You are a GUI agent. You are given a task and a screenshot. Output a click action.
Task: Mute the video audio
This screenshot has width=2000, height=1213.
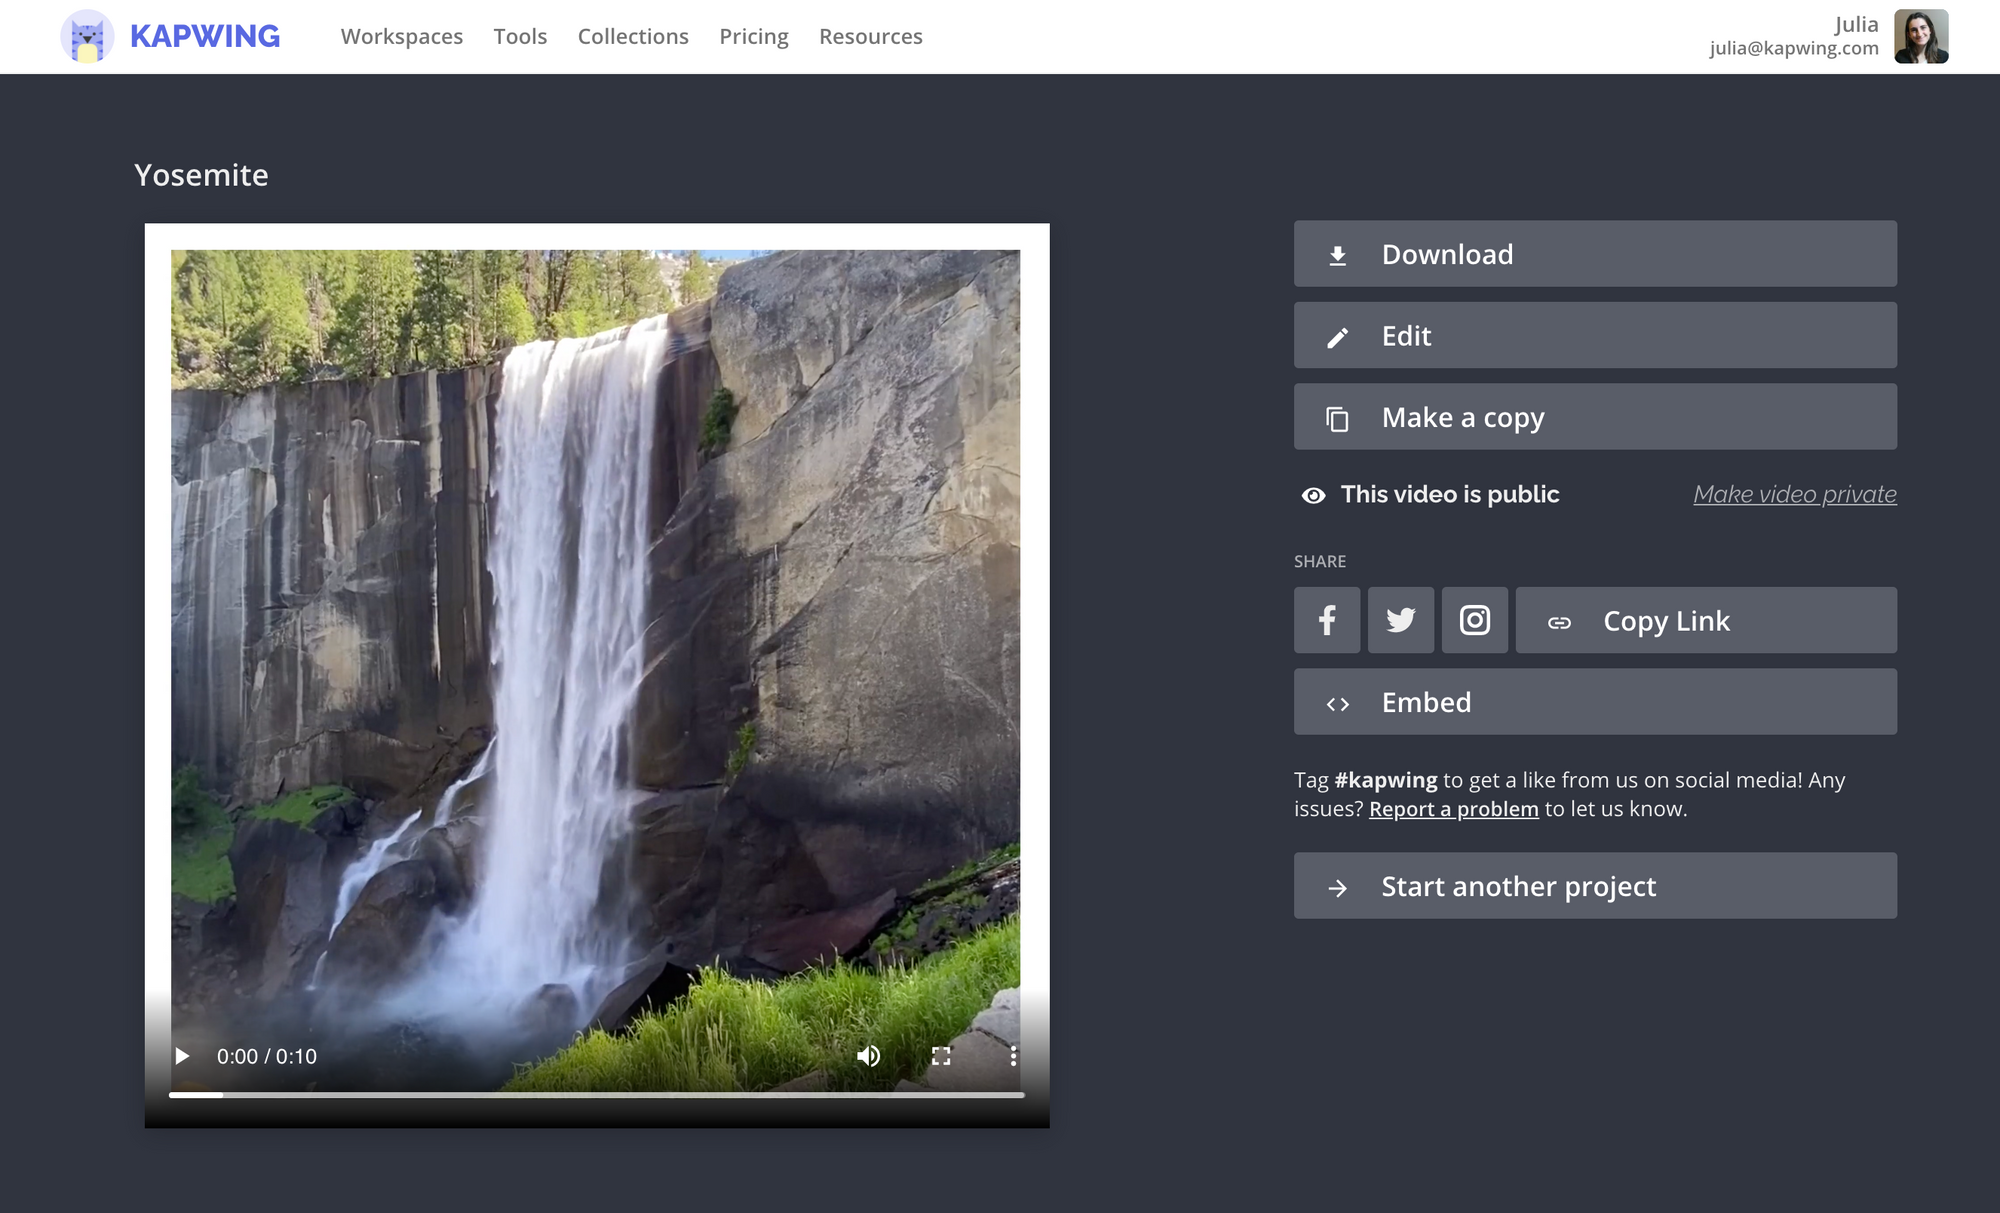point(868,1055)
